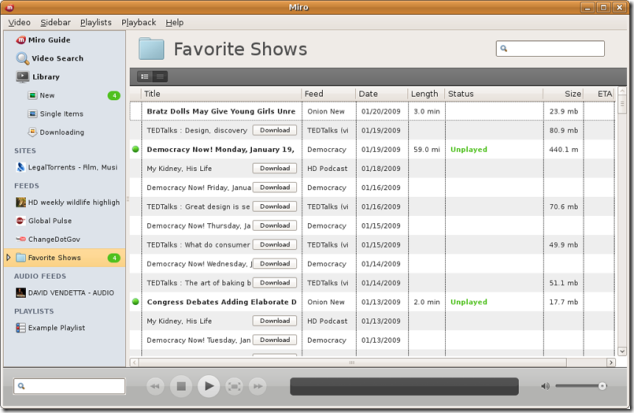
Task: Download Democracy Now! Friday episode
Action: tap(275, 187)
